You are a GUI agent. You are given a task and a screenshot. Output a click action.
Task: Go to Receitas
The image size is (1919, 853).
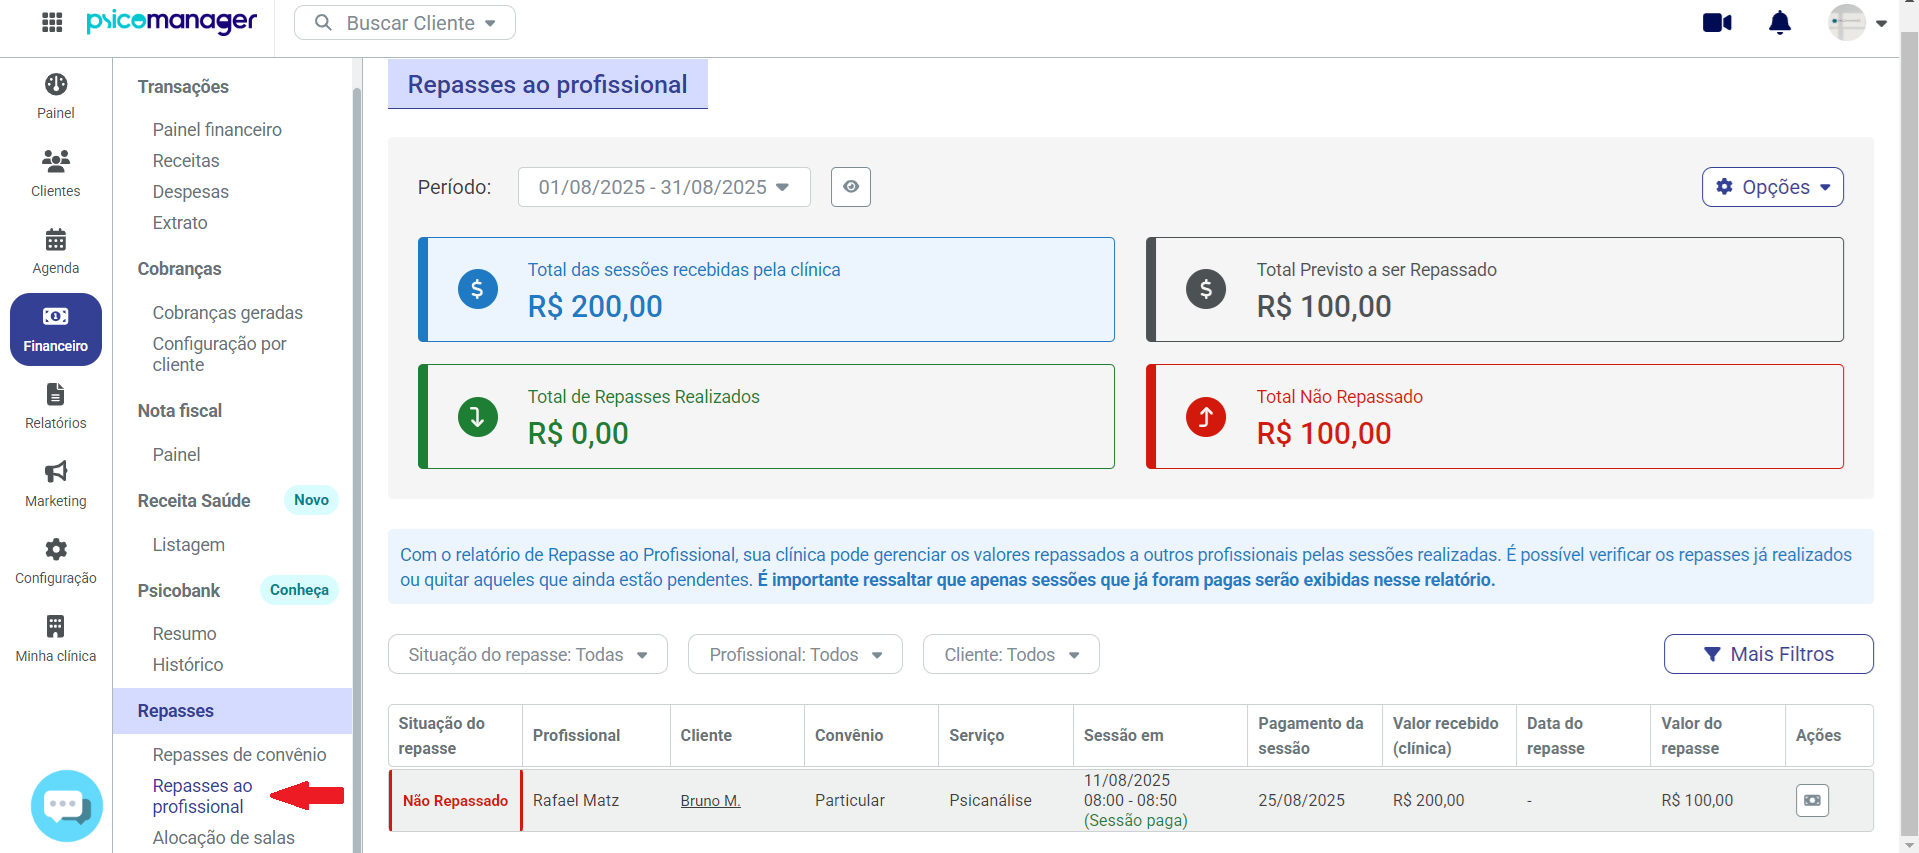(x=186, y=161)
